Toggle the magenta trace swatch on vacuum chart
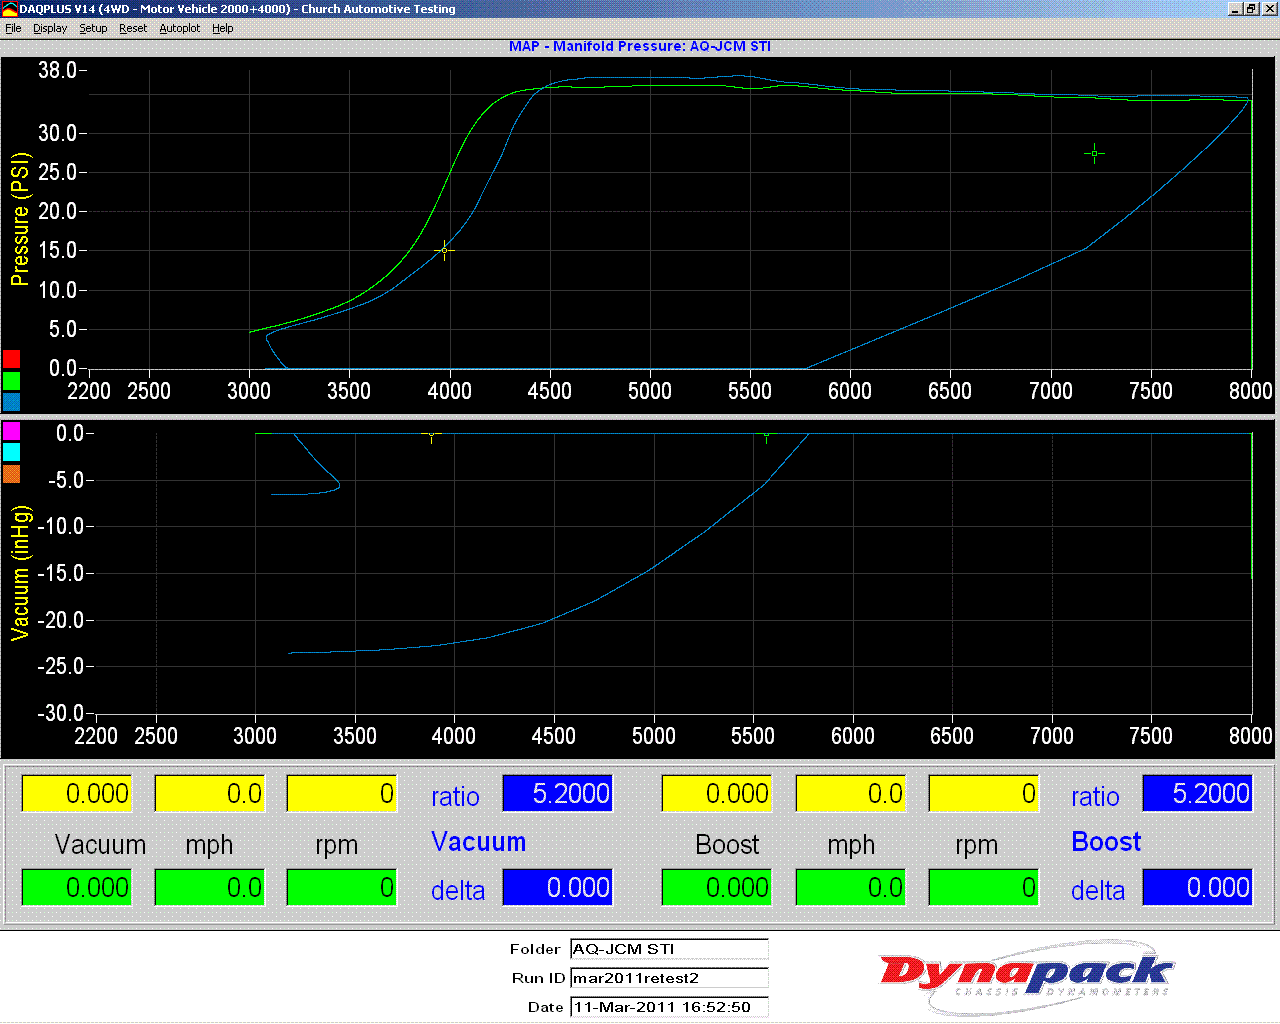 11,431
